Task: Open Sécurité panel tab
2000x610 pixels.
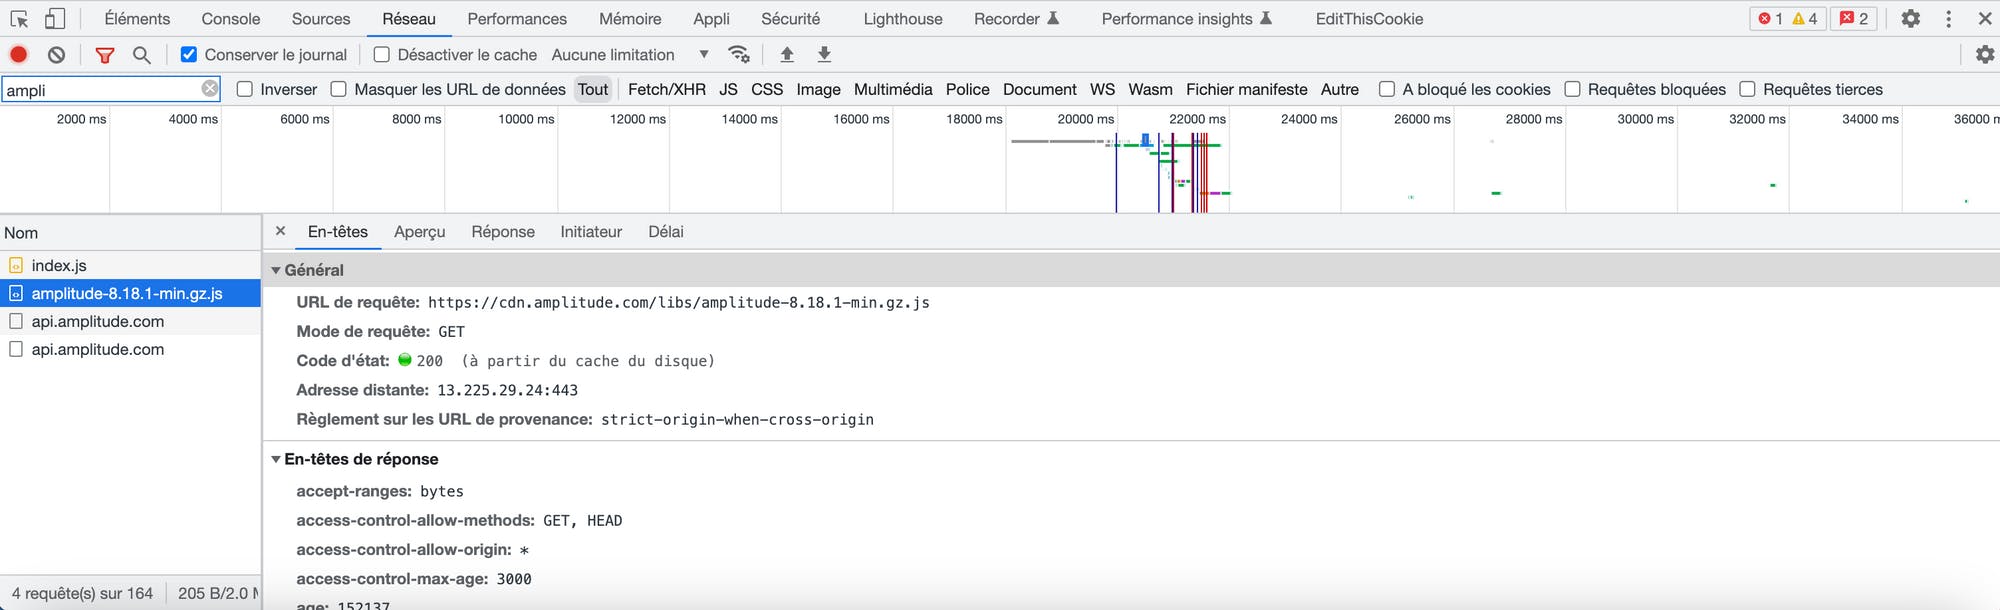Action: 790,19
